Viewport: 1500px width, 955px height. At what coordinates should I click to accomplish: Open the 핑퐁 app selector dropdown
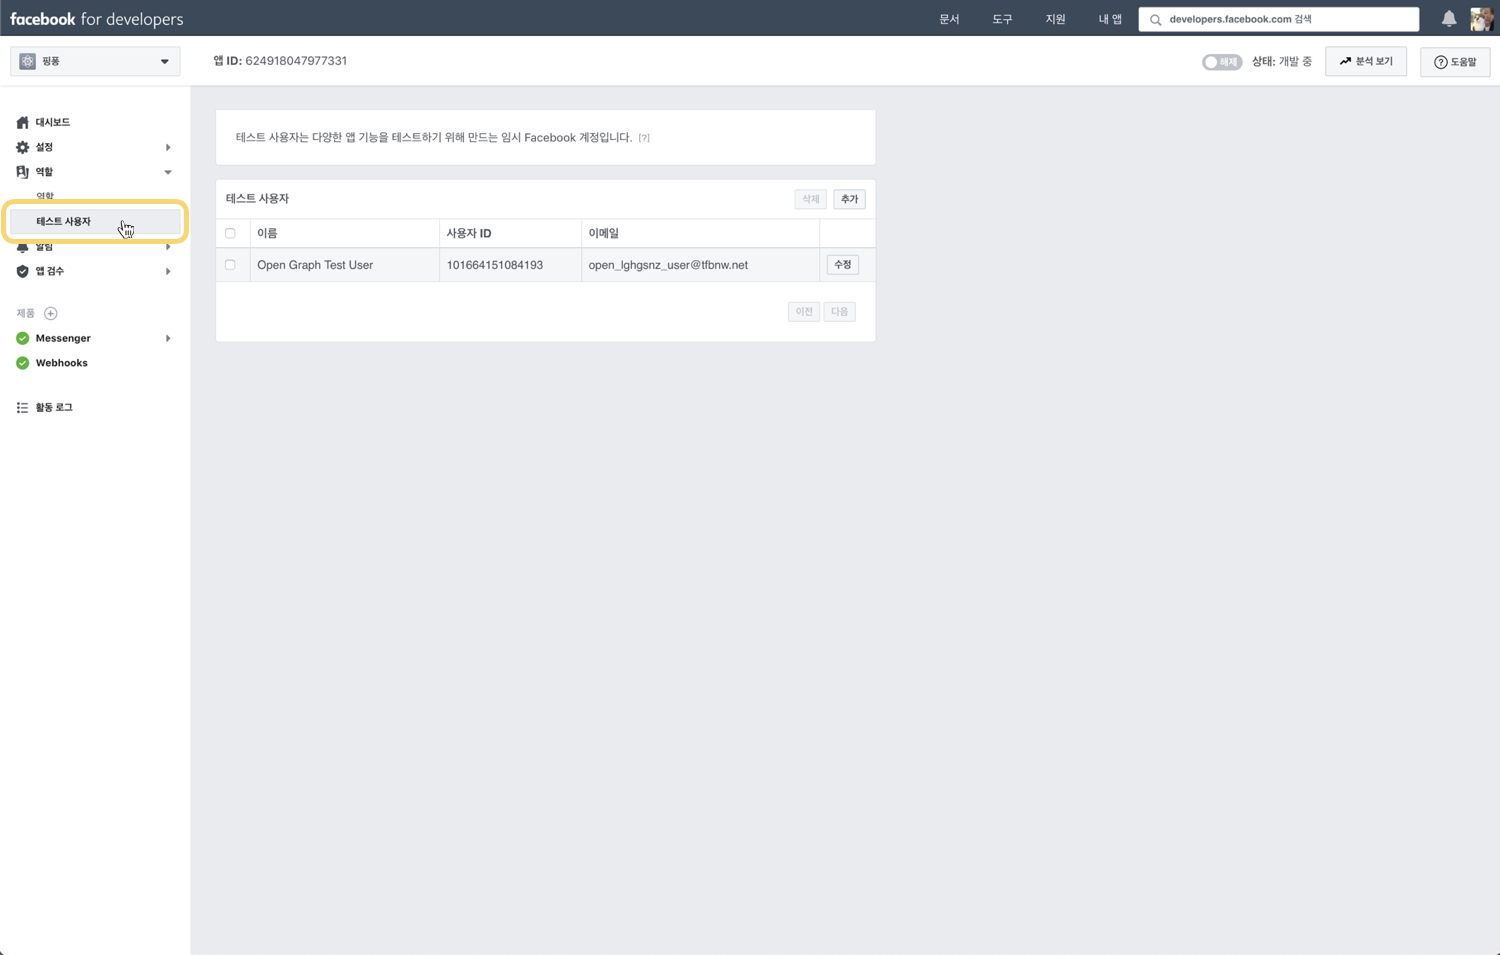point(95,61)
